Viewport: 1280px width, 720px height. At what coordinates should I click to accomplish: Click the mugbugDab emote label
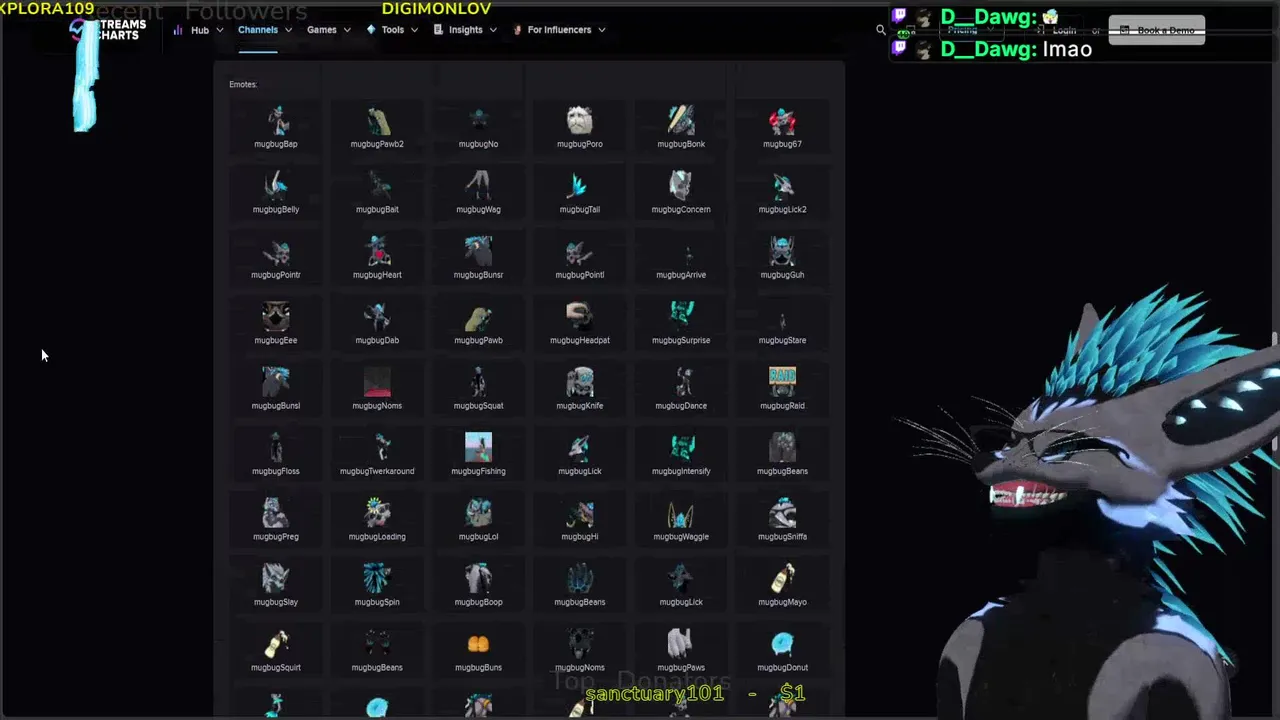pyautogui.click(x=377, y=340)
